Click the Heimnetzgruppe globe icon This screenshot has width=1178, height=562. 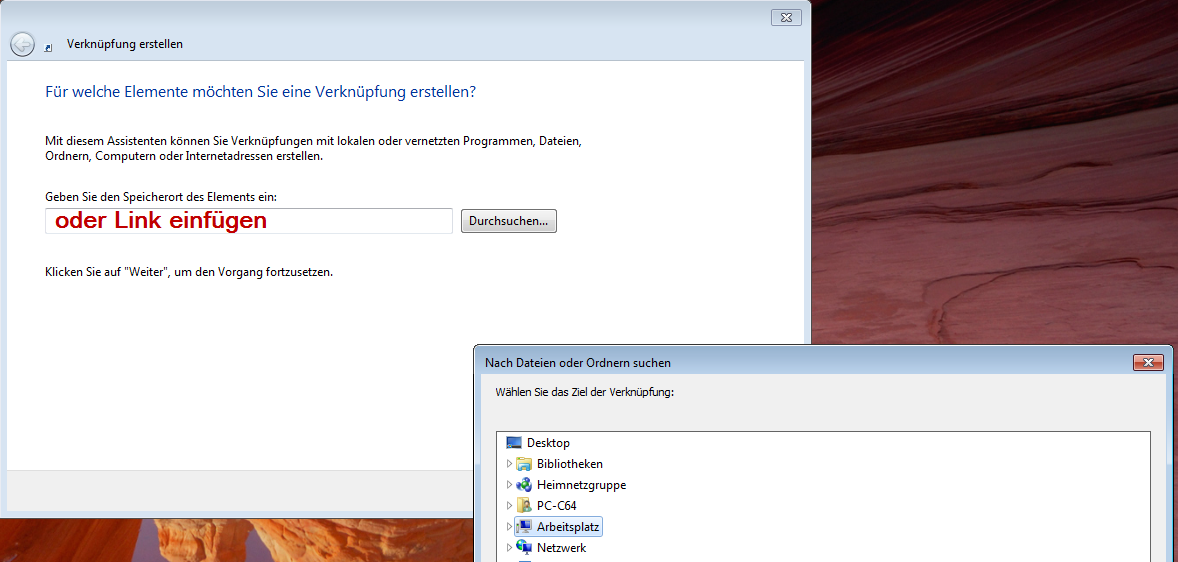pyautogui.click(x=524, y=485)
